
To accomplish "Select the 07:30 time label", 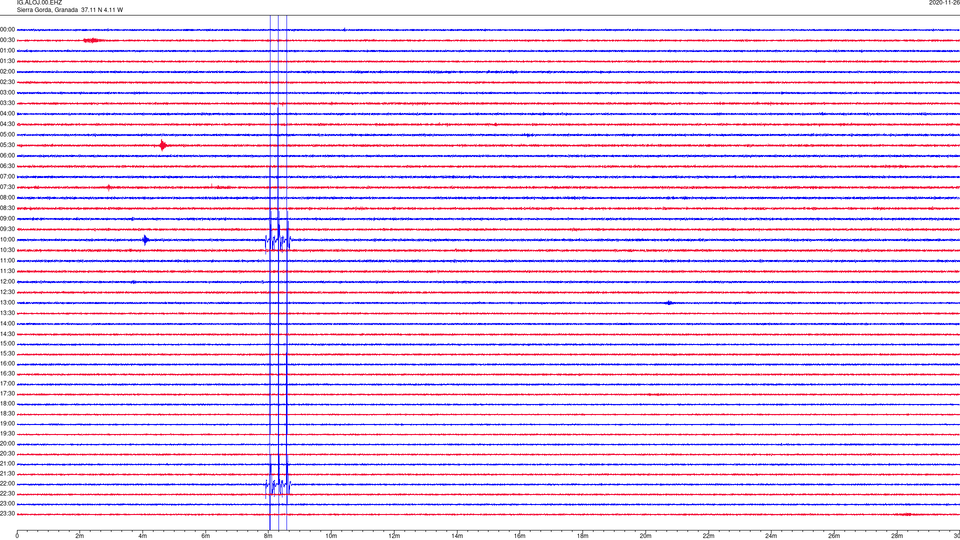I will (7, 187).
